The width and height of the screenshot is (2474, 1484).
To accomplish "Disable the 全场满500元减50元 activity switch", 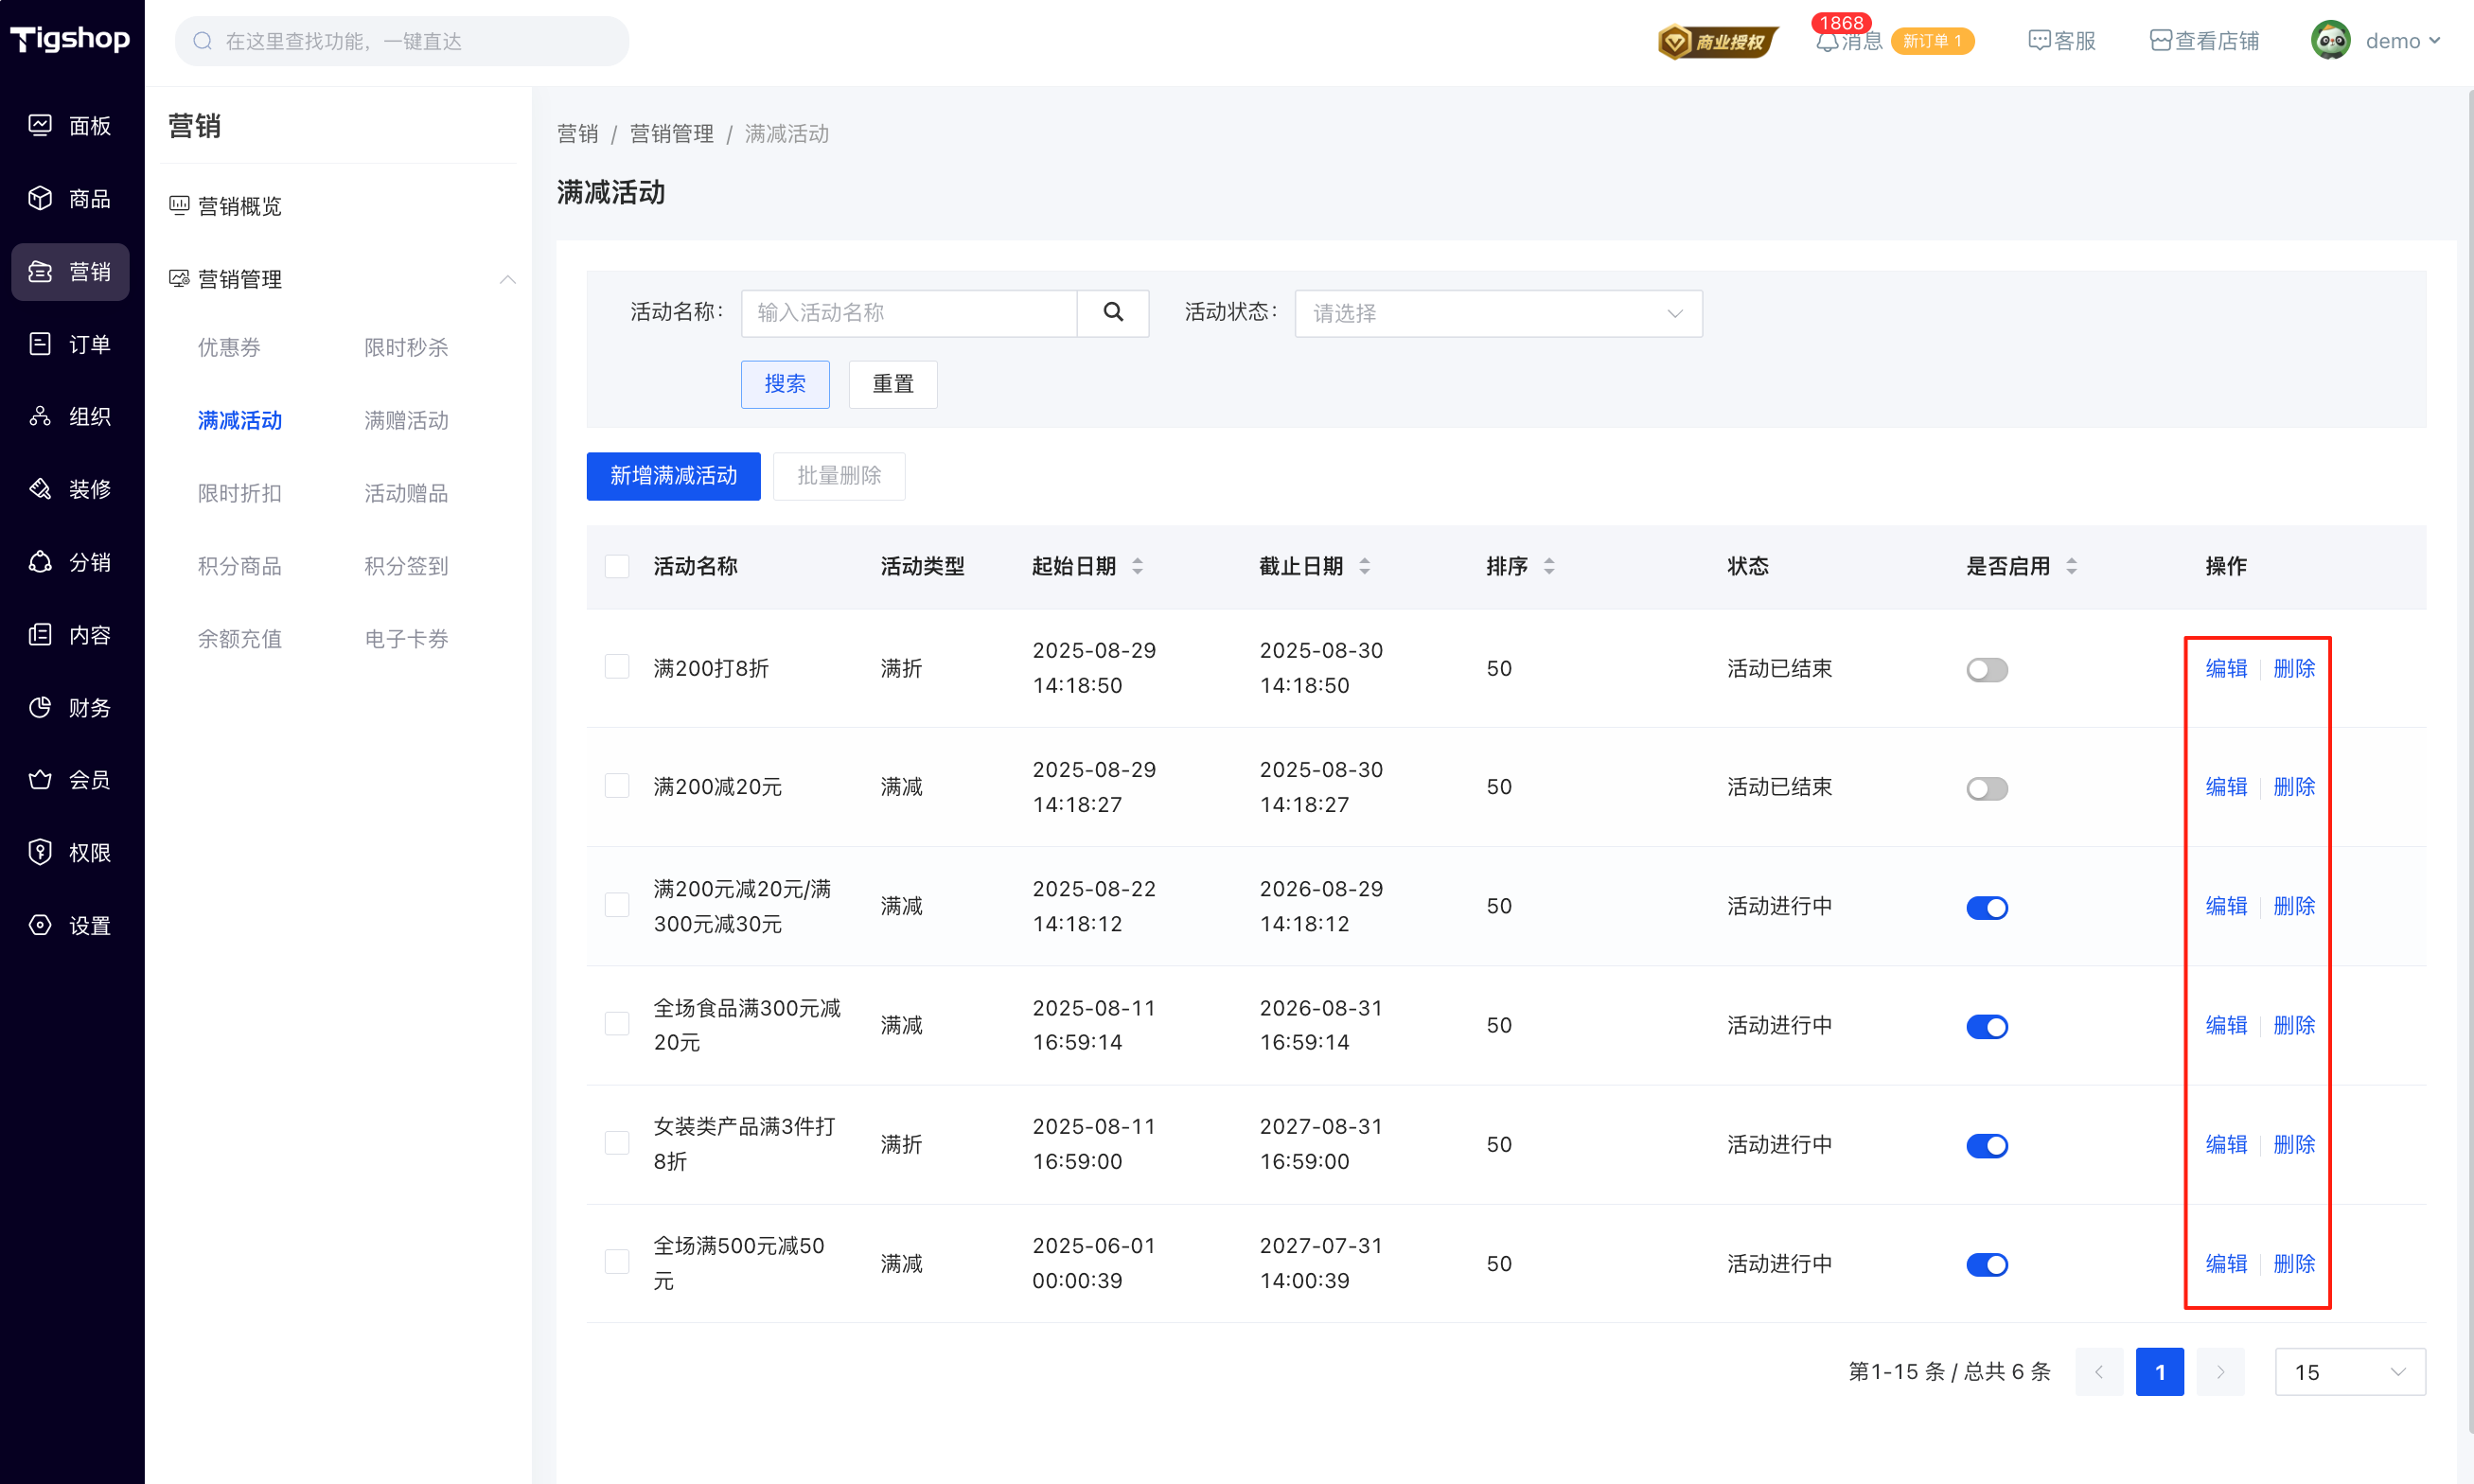I will [1986, 1265].
